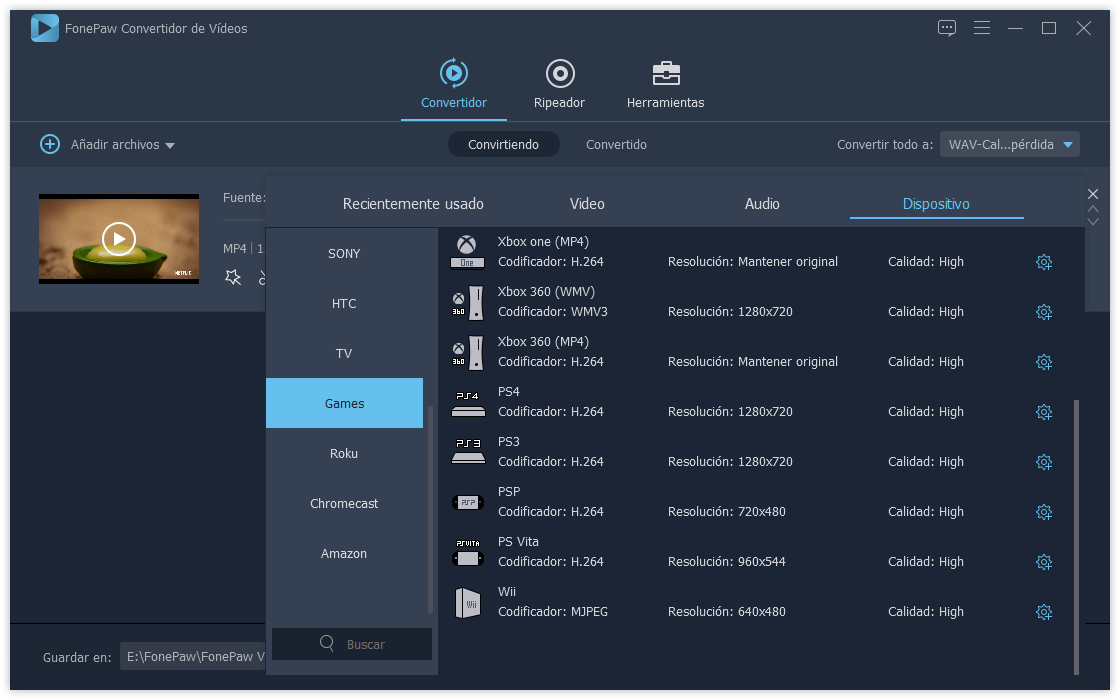This screenshot has width=1120, height=700.
Task: Click 'Resolución: 640x480' in Wii row
Action: 726,611
